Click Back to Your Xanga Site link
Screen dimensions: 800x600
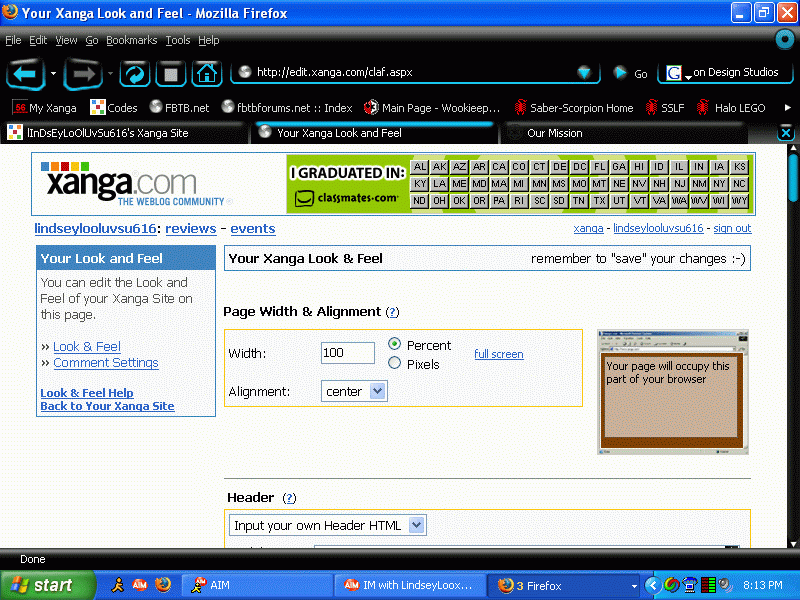107,406
